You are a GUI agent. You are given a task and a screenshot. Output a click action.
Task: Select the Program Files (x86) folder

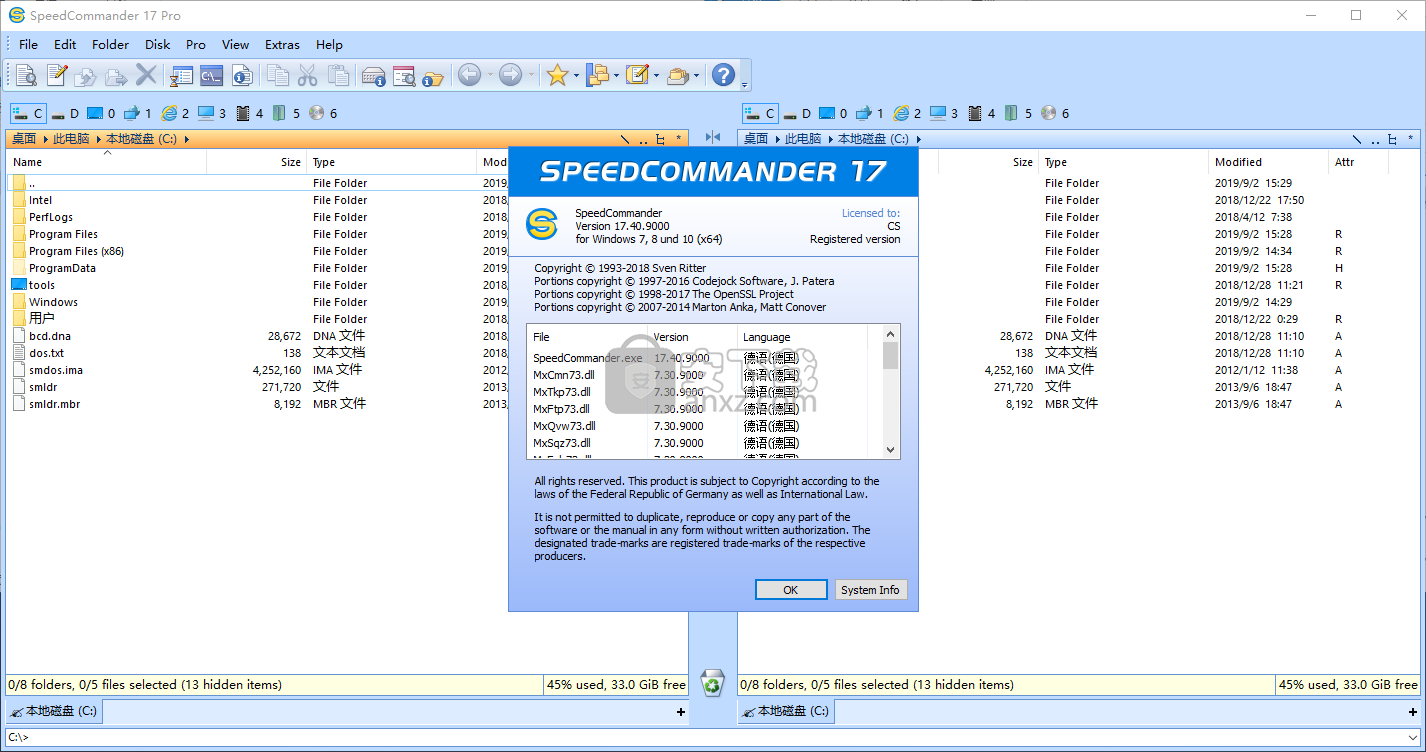[x=76, y=251]
